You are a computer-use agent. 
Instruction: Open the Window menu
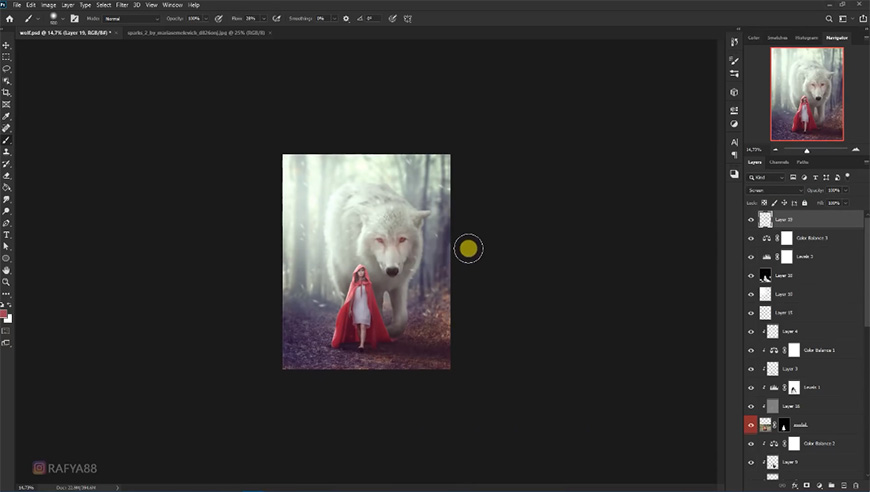pyautogui.click(x=173, y=5)
